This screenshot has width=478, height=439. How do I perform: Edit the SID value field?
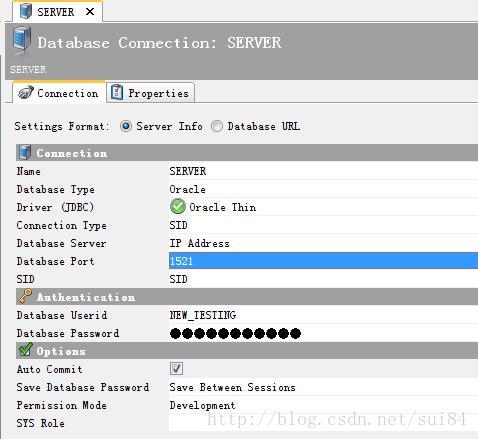(x=323, y=279)
